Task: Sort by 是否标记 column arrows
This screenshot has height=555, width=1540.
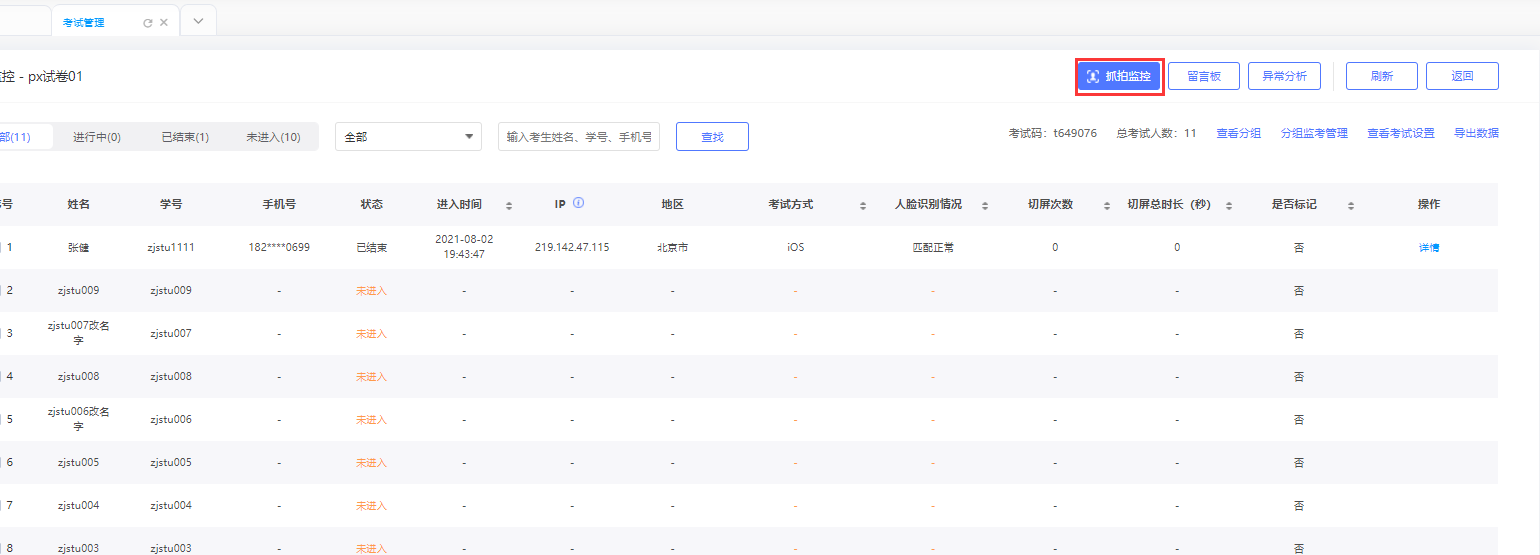Action: tap(1351, 205)
